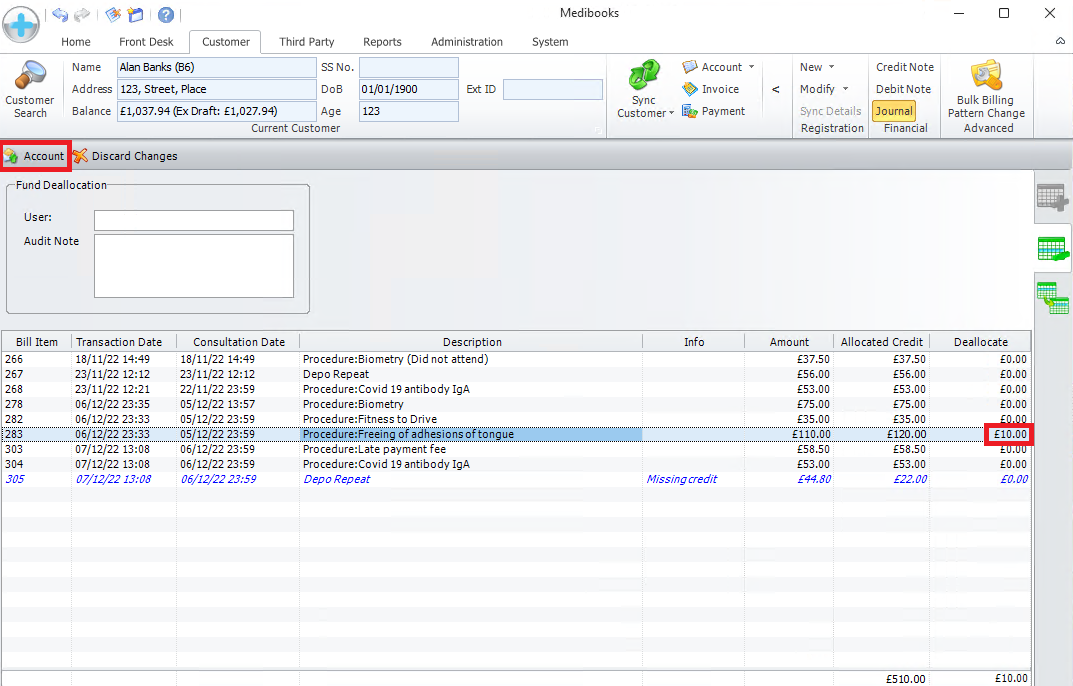Open the Administration ribbon tab

tap(467, 42)
